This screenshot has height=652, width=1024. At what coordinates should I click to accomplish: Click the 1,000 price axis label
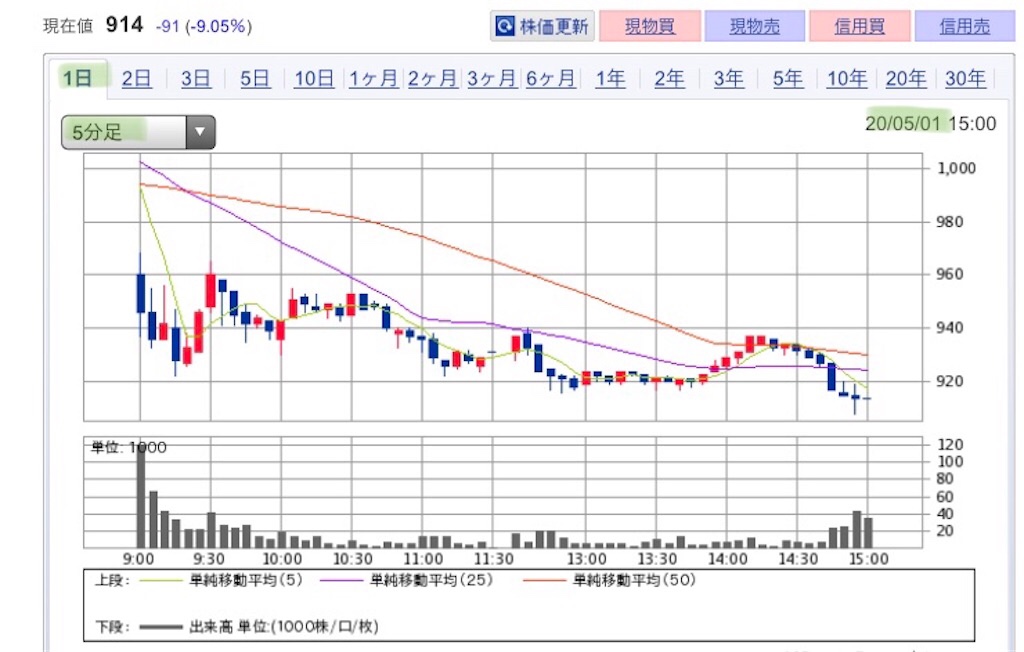click(956, 168)
